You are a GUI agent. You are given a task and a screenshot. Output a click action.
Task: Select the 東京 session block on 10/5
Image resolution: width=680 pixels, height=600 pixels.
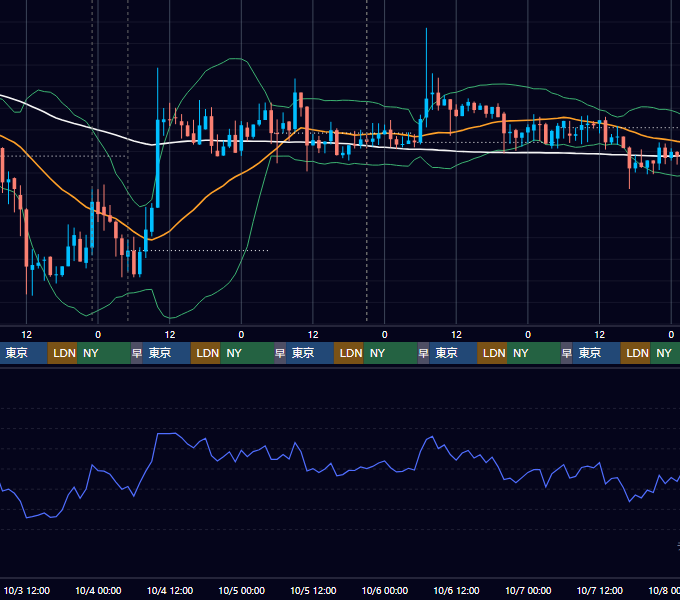pos(310,353)
